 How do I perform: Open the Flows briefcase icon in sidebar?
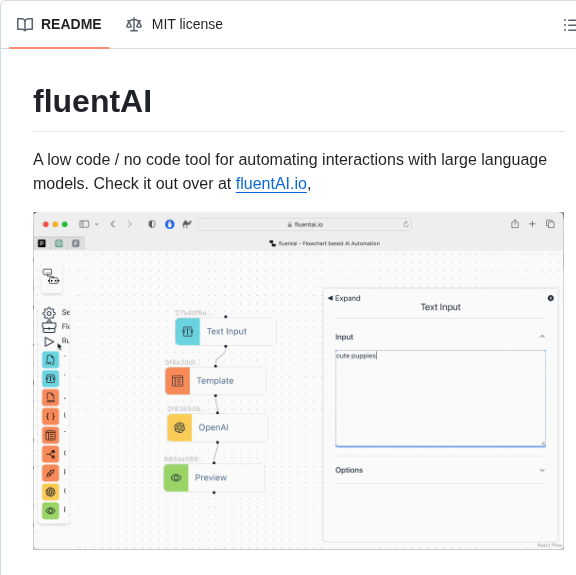[49, 327]
